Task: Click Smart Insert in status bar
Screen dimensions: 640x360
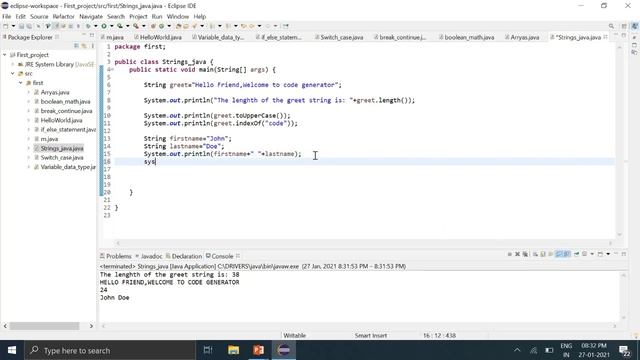Action: [x=371, y=336]
